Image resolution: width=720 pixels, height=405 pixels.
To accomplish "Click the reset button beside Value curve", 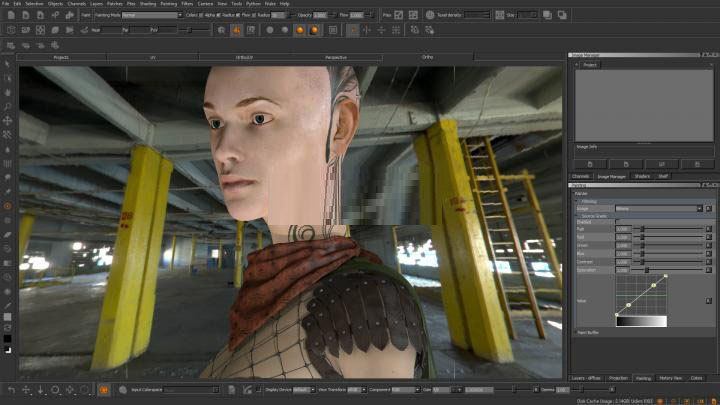I will (709, 301).
